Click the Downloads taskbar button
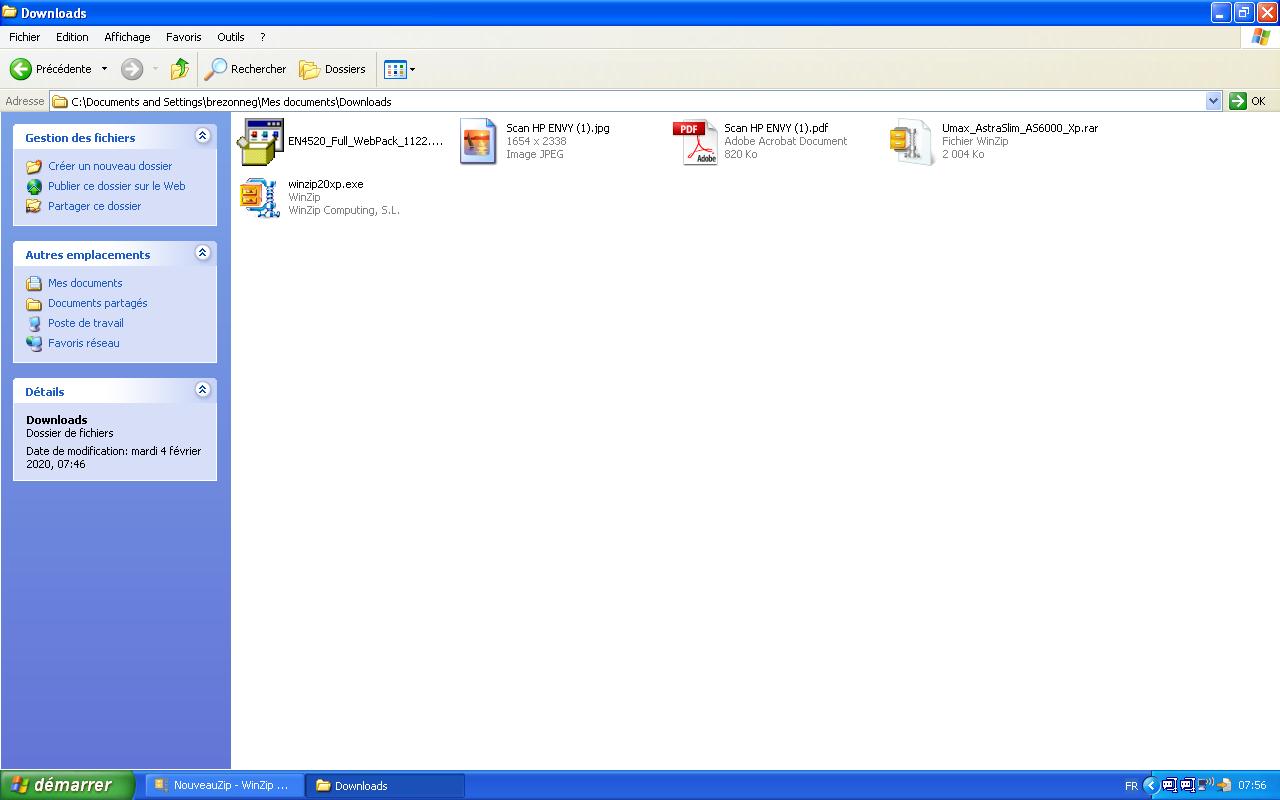This screenshot has width=1280, height=800. [x=386, y=785]
